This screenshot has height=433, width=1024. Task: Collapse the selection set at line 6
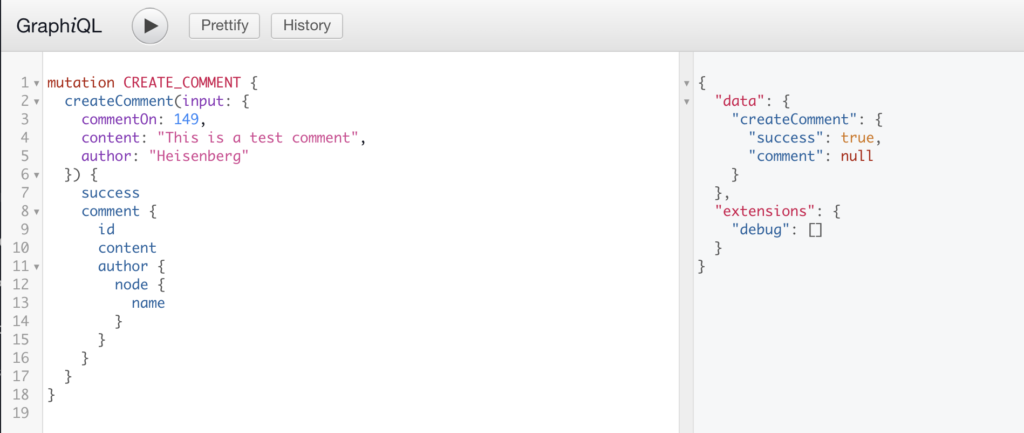[37, 175]
